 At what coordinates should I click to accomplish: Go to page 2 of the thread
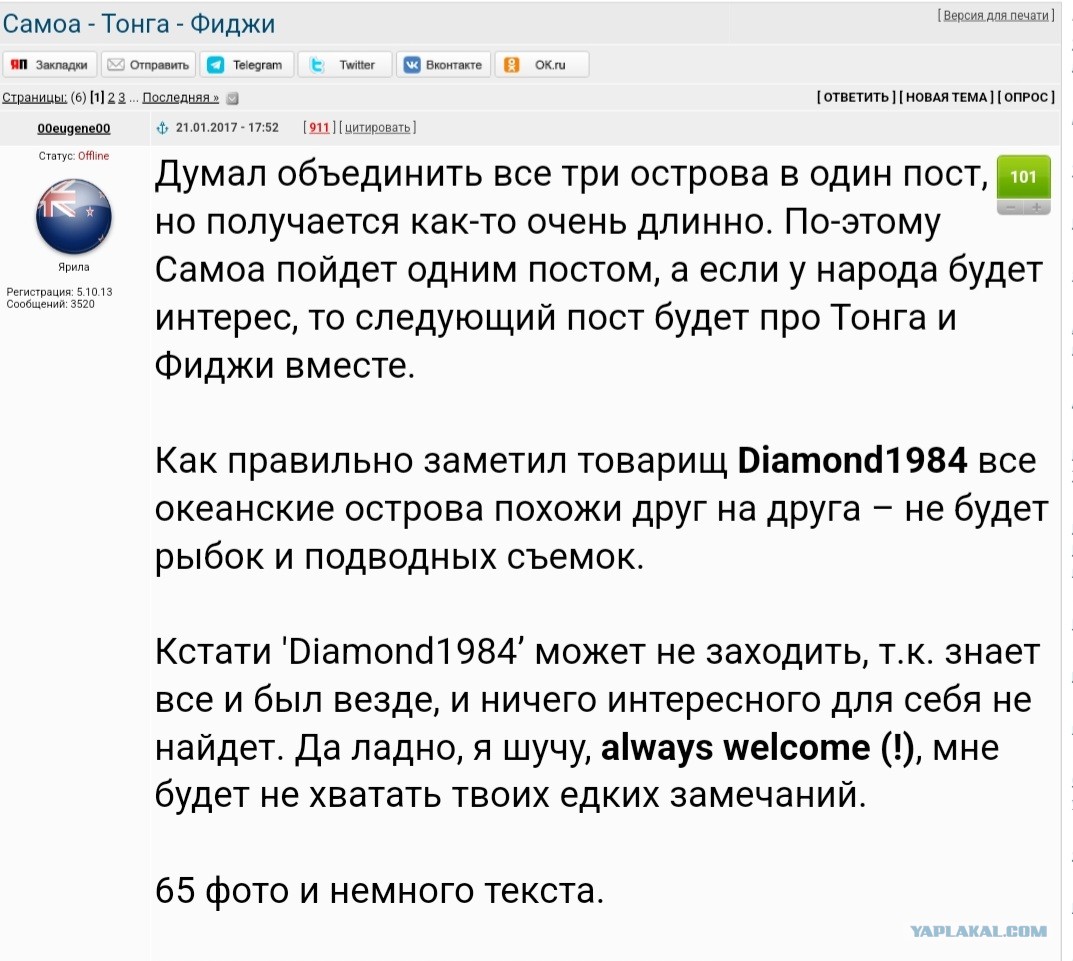click(111, 97)
